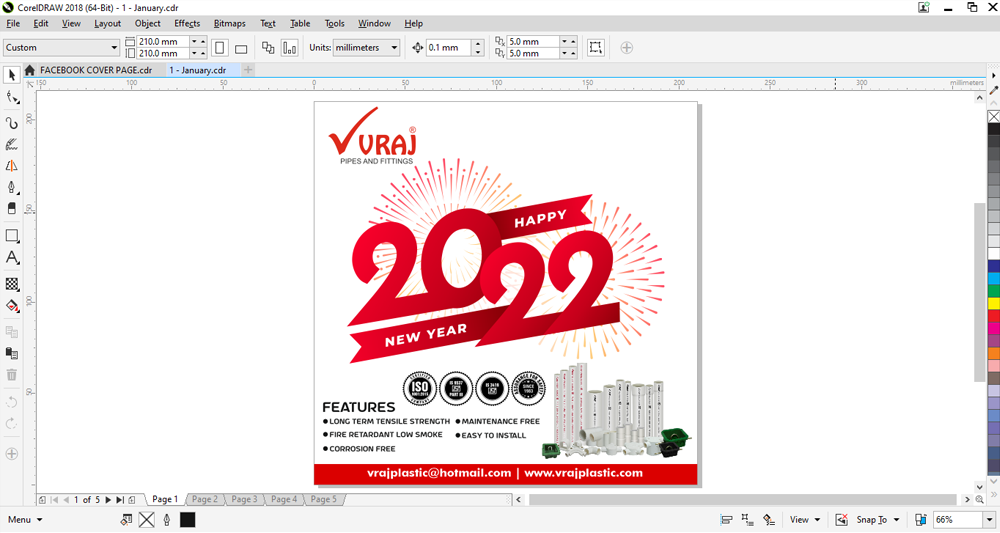Go to the next page arrow
This screenshot has width=1000, height=533.
click(108, 500)
